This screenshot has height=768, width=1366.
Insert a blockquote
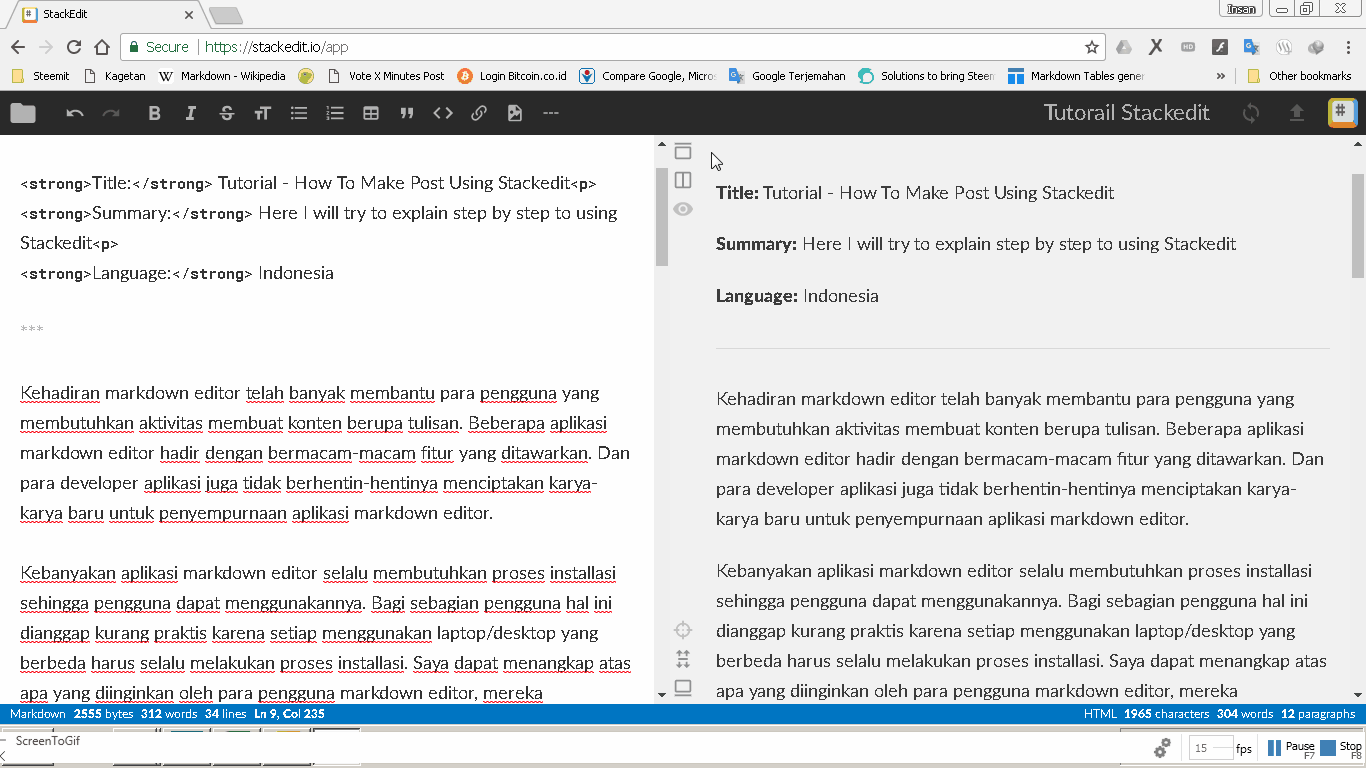point(407,113)
